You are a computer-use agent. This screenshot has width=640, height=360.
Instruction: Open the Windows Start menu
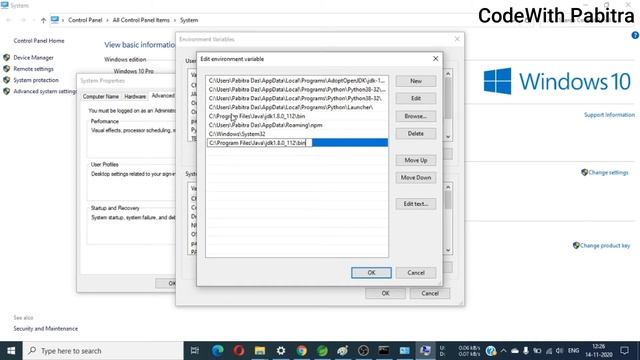click(11, 351)
